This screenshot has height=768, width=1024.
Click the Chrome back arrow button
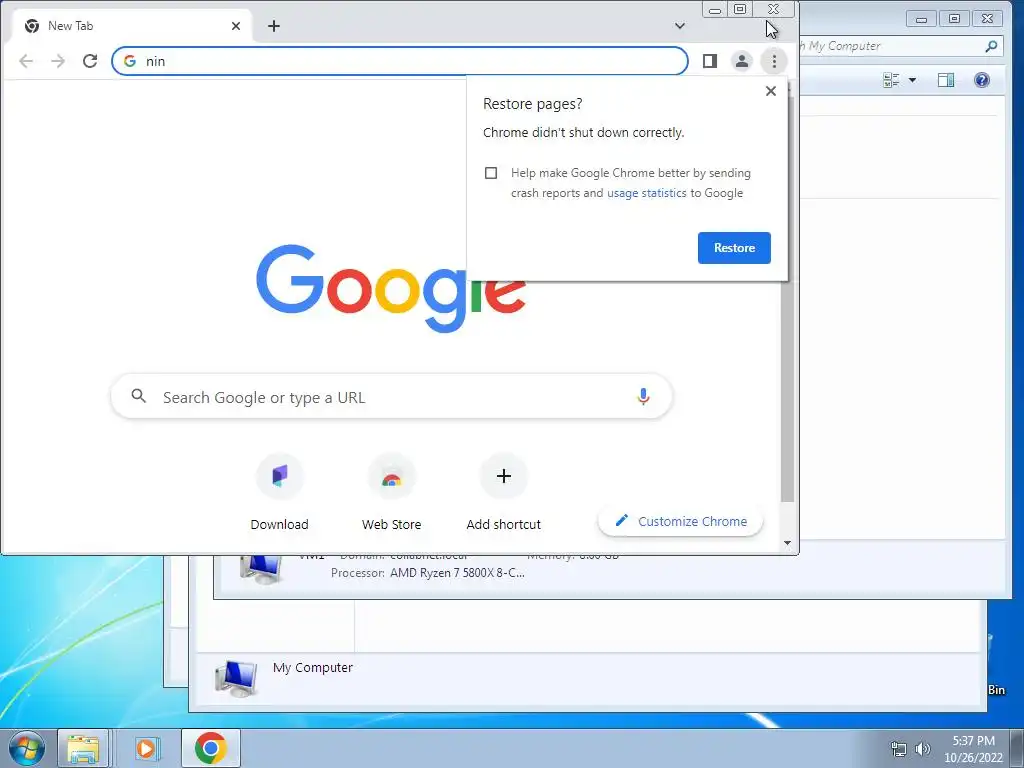[x=26, y=61]
